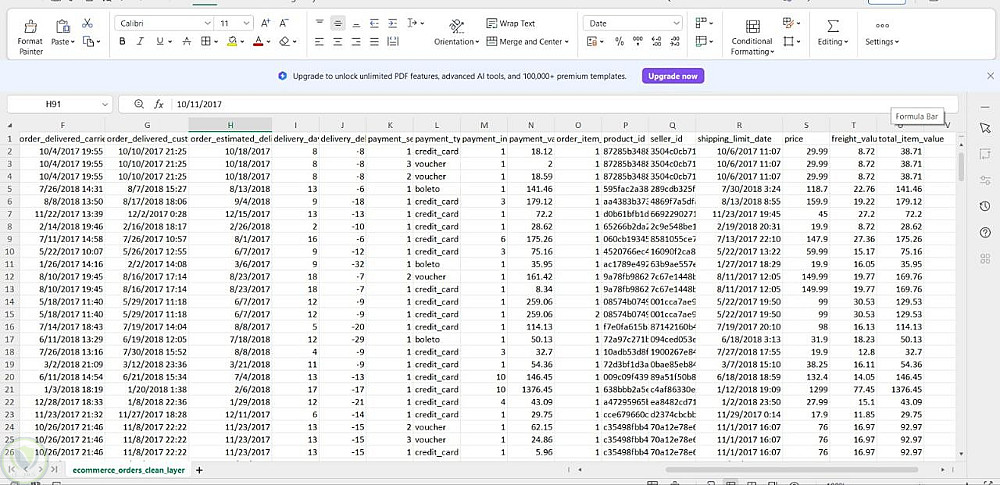Open the Name Box H91 dropdown
The image size is (1000, 485).
tap(105, 104)
